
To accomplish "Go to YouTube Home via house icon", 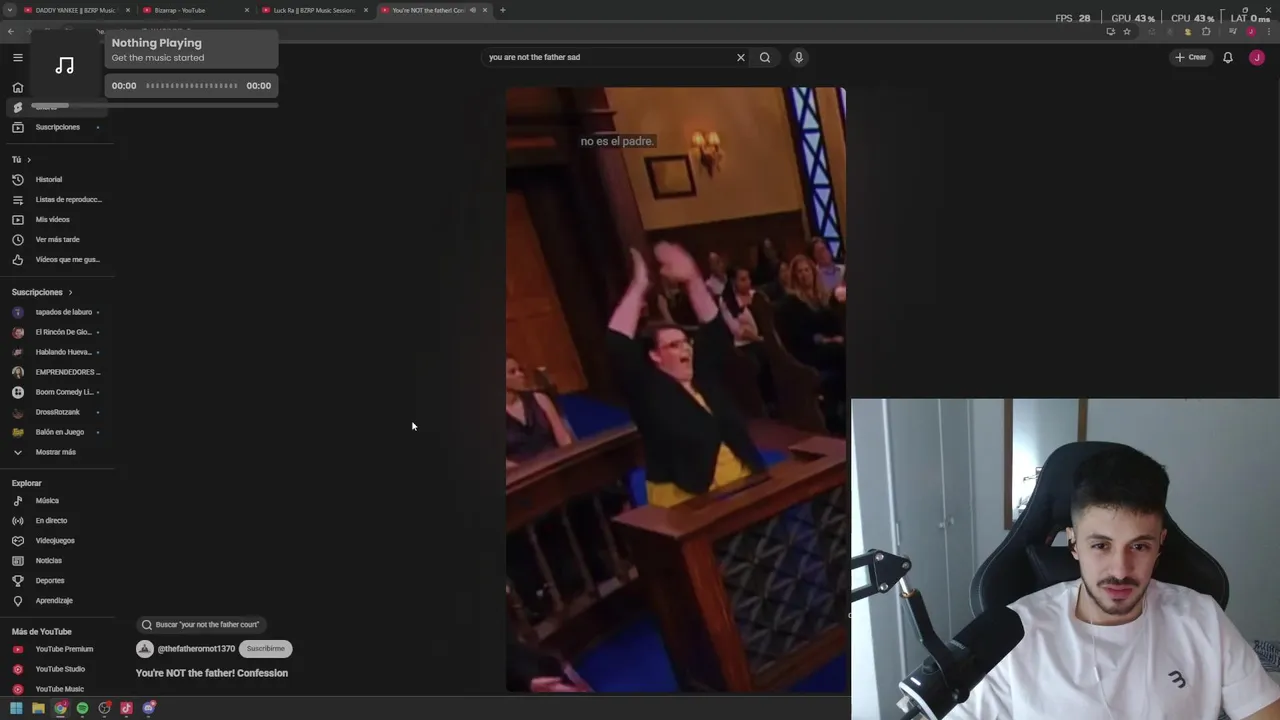I will point(17,87).
